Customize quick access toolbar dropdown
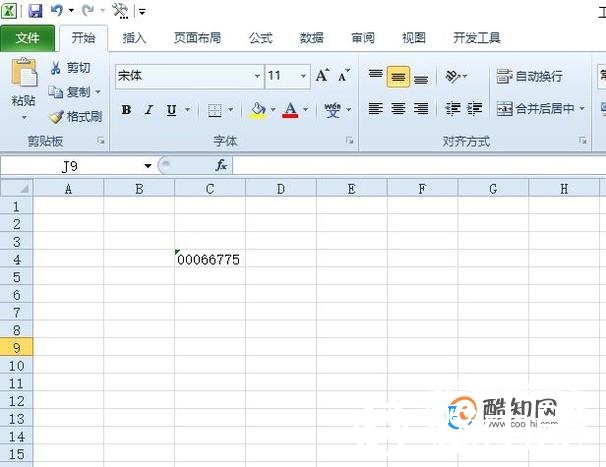606x467 pixels. (x=142, y=12)
